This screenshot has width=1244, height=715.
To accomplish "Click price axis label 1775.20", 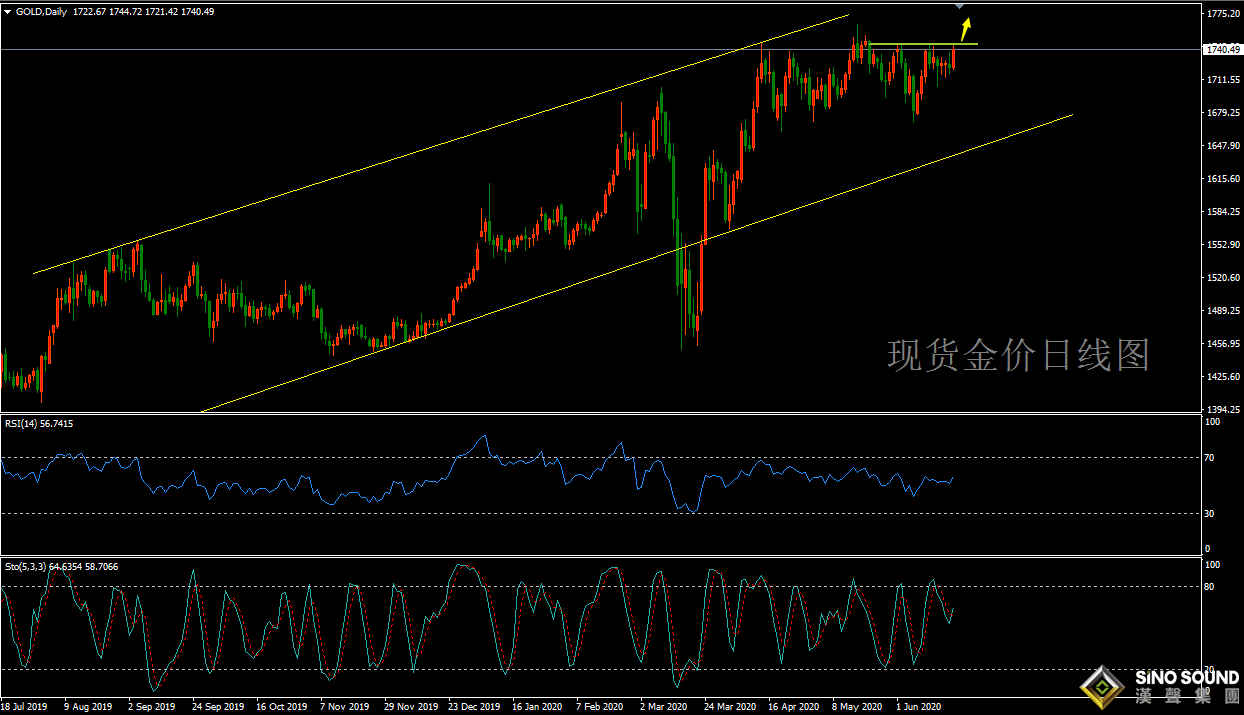I will [1221, 14].
